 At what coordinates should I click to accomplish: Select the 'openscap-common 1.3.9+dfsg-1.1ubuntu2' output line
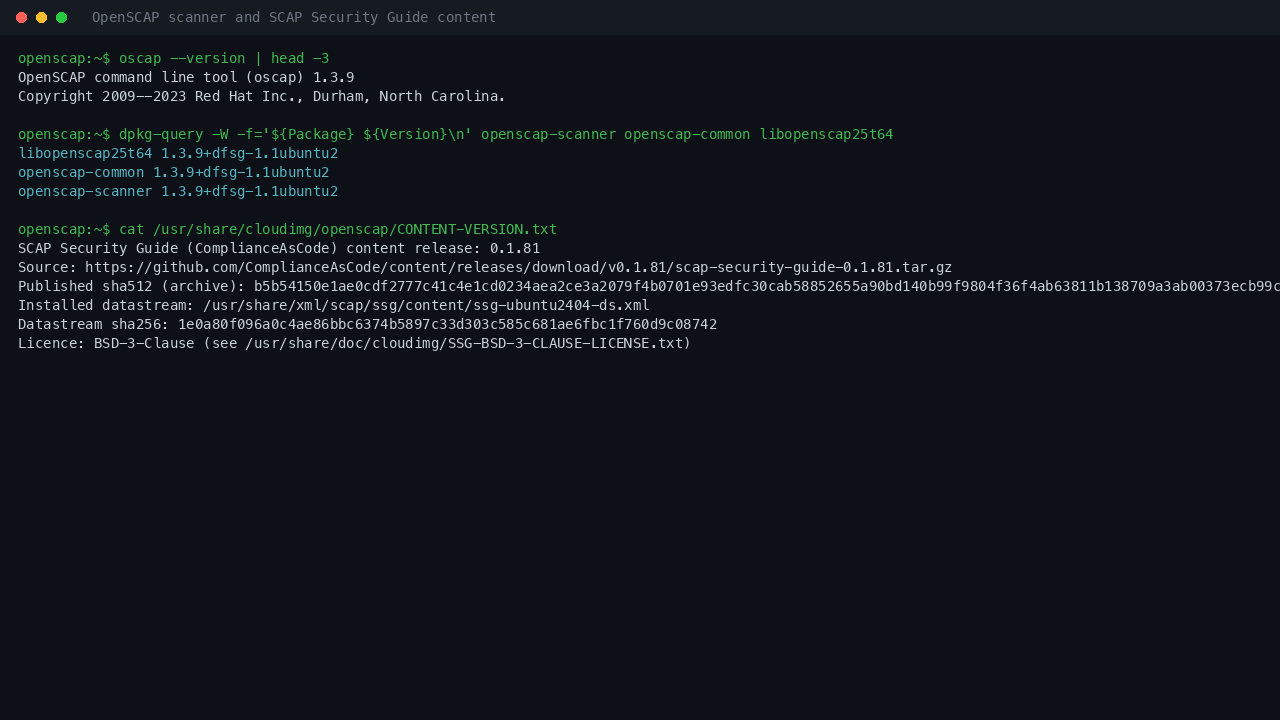pyautogui.click(x=174, y=172)
